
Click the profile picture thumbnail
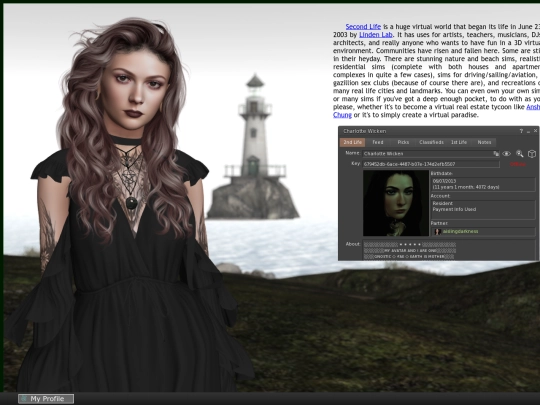(396, 203)
